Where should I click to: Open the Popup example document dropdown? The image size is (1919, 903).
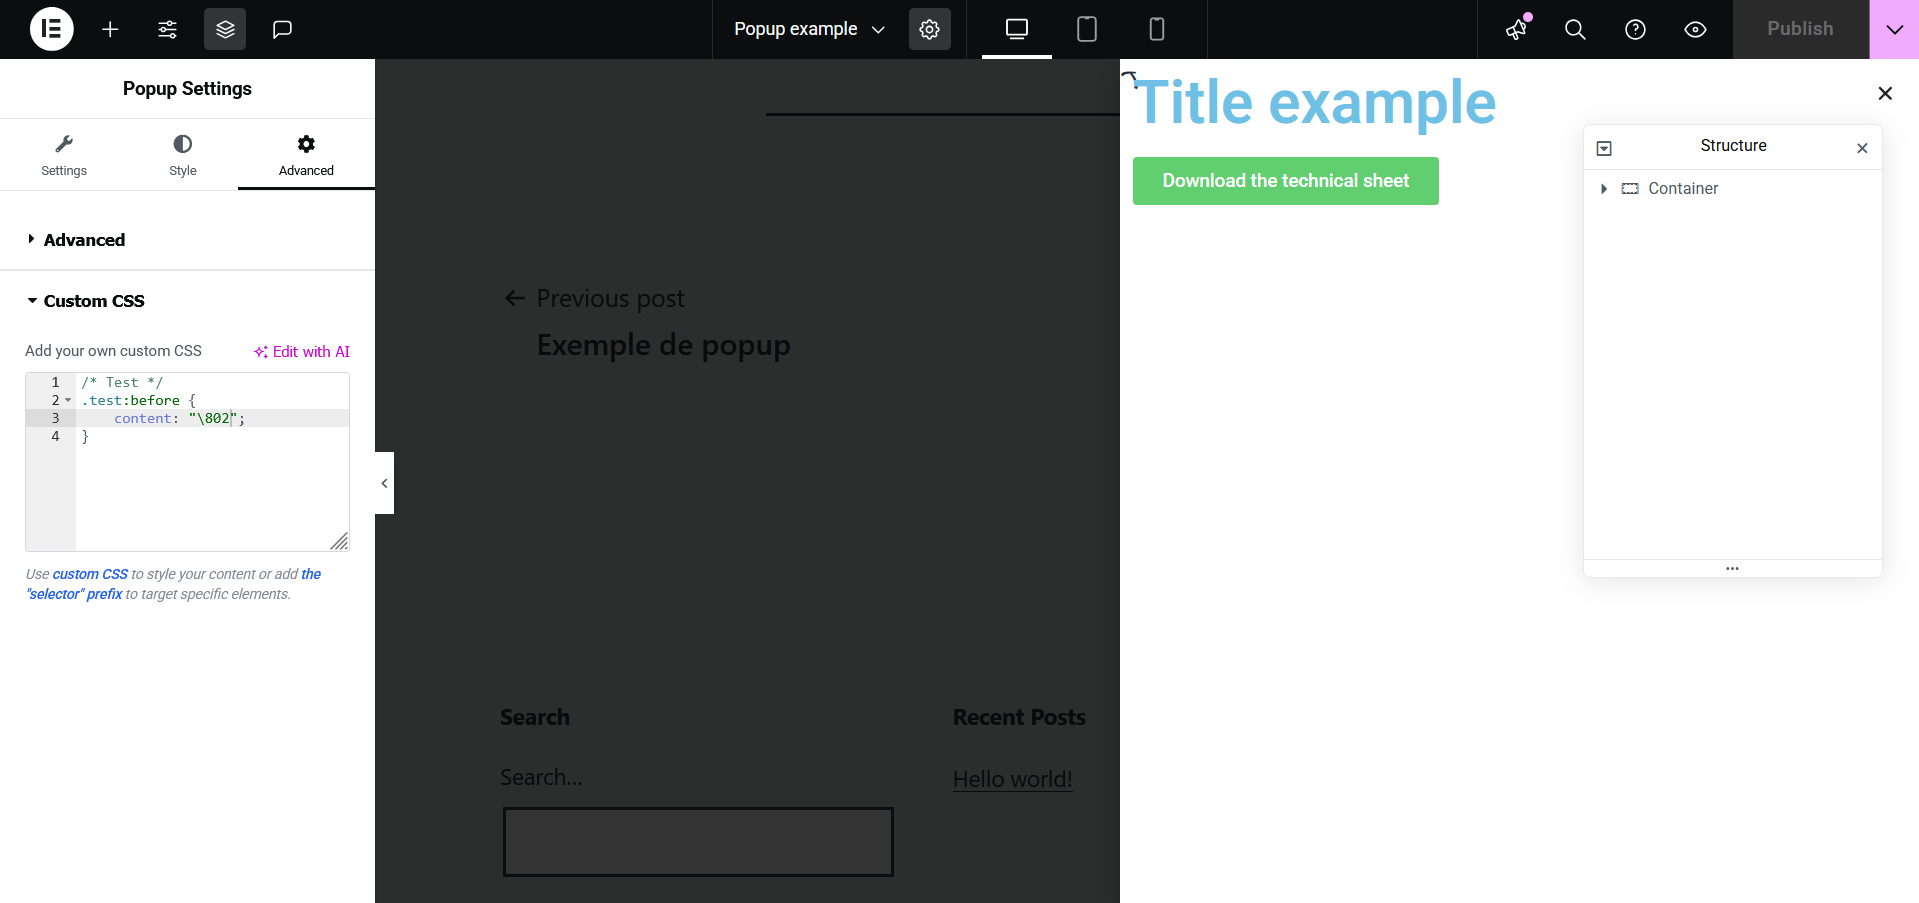point(809,29)
